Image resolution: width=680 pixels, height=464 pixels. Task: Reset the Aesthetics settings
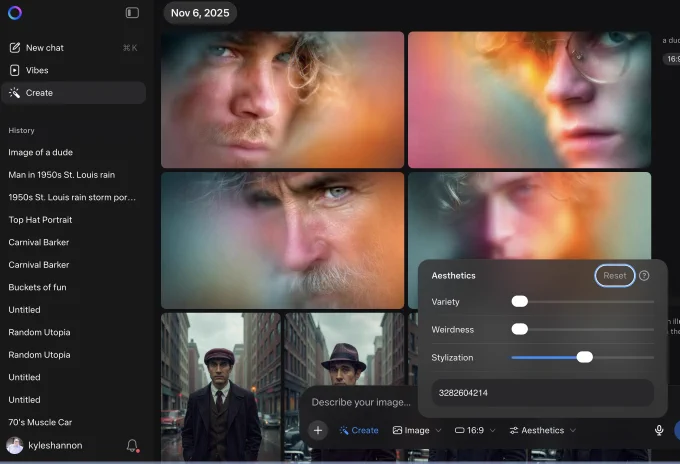[x=615, y=276]
